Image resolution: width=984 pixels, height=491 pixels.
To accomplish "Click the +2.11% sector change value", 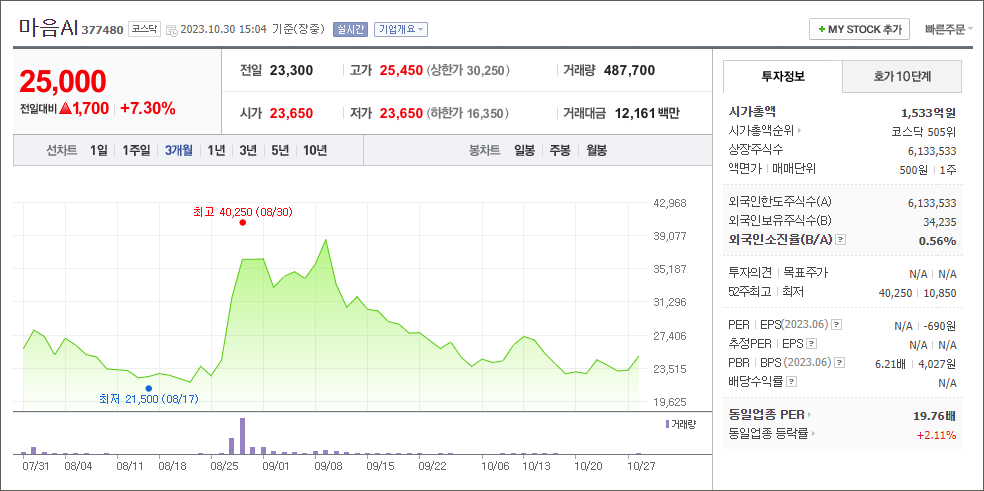I will click(936, 434).
